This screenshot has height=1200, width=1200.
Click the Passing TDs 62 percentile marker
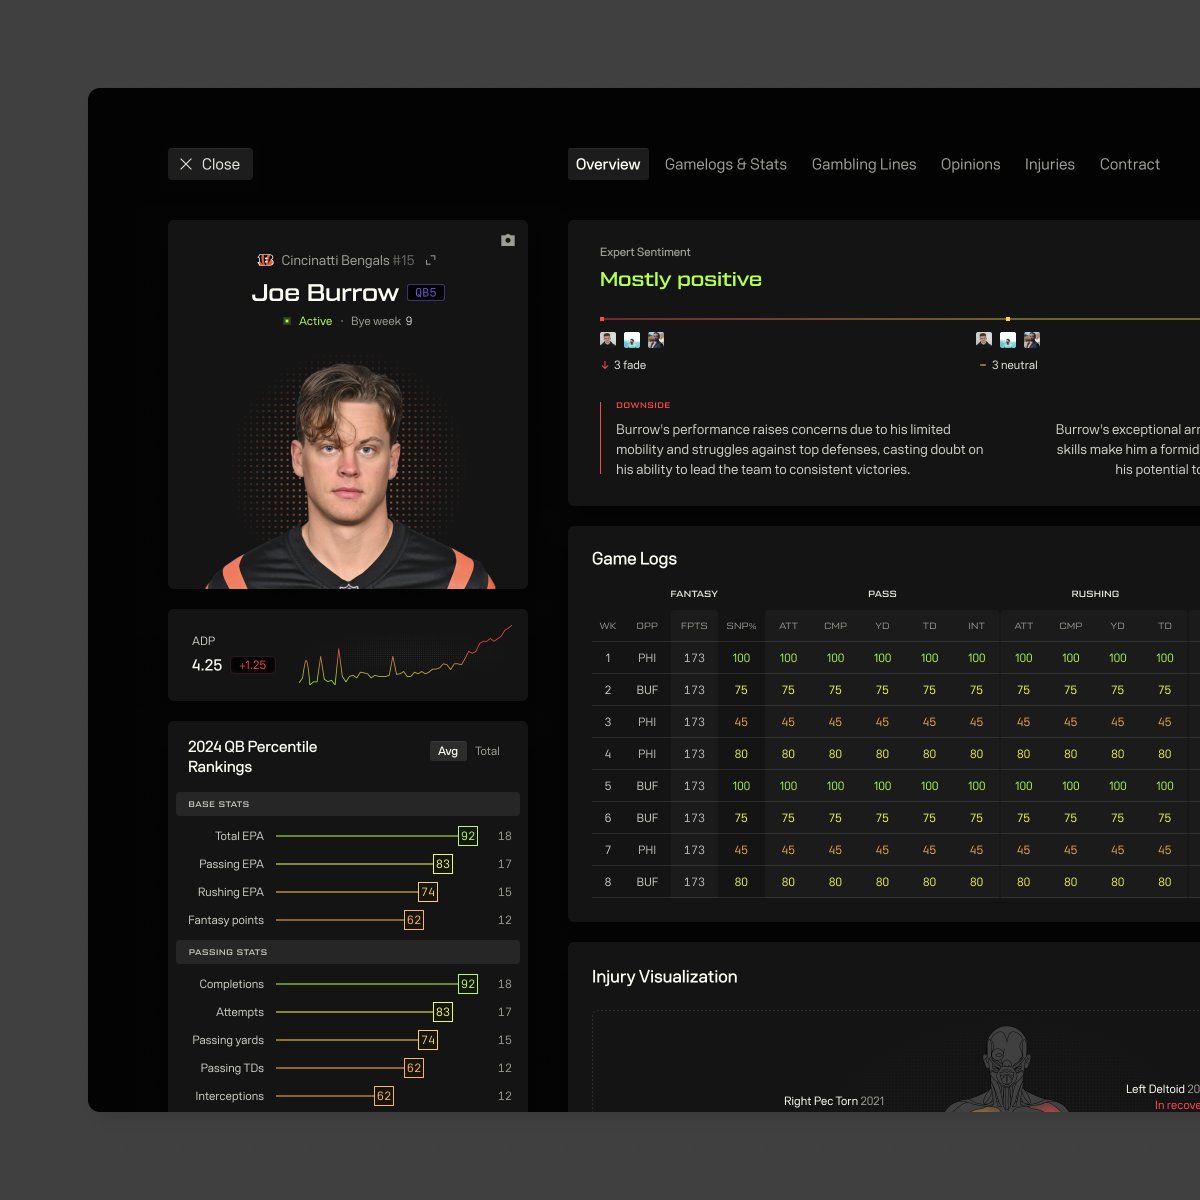click(x=414, y=1068)
